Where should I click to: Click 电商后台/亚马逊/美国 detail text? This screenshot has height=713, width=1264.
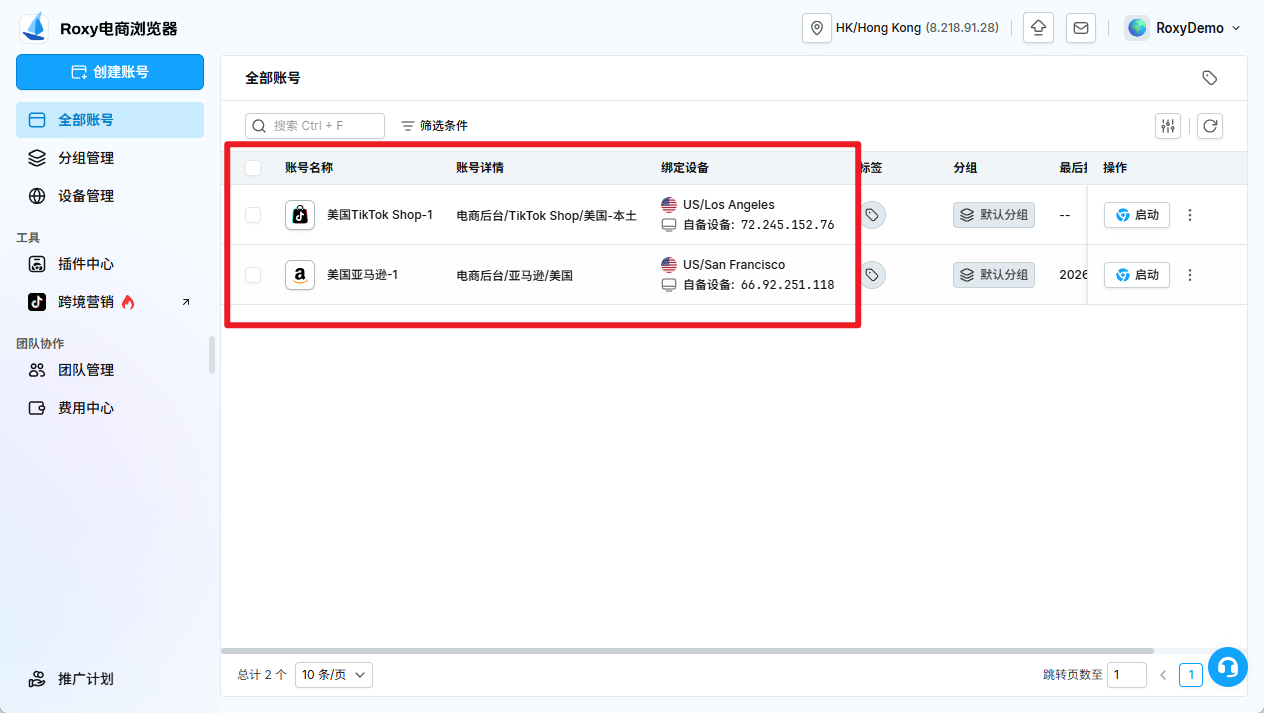point(515,276)
